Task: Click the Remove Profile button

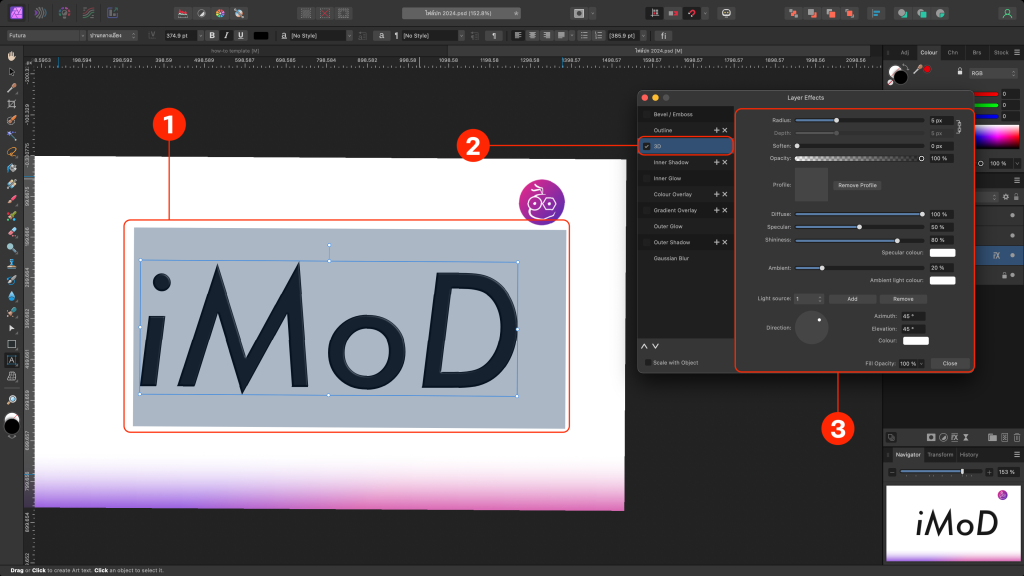Action: (x=858, y=185)
